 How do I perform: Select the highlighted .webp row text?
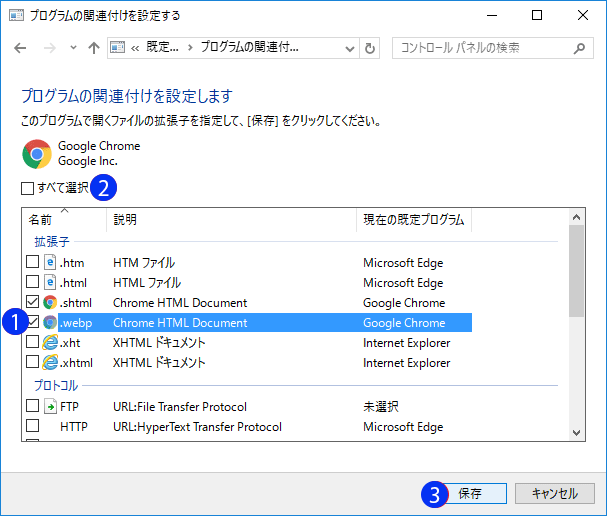[265, 322]
